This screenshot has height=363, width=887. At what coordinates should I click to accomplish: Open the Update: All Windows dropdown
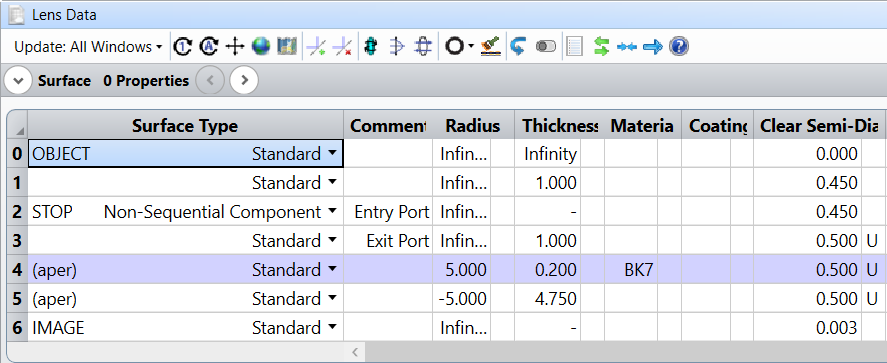88,47
